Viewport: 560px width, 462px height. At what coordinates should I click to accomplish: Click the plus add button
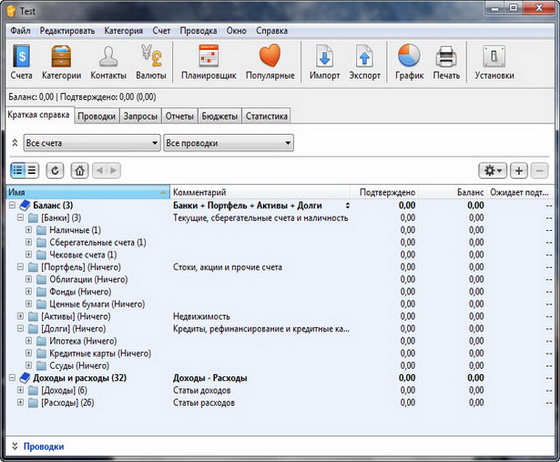click(519, 171)
